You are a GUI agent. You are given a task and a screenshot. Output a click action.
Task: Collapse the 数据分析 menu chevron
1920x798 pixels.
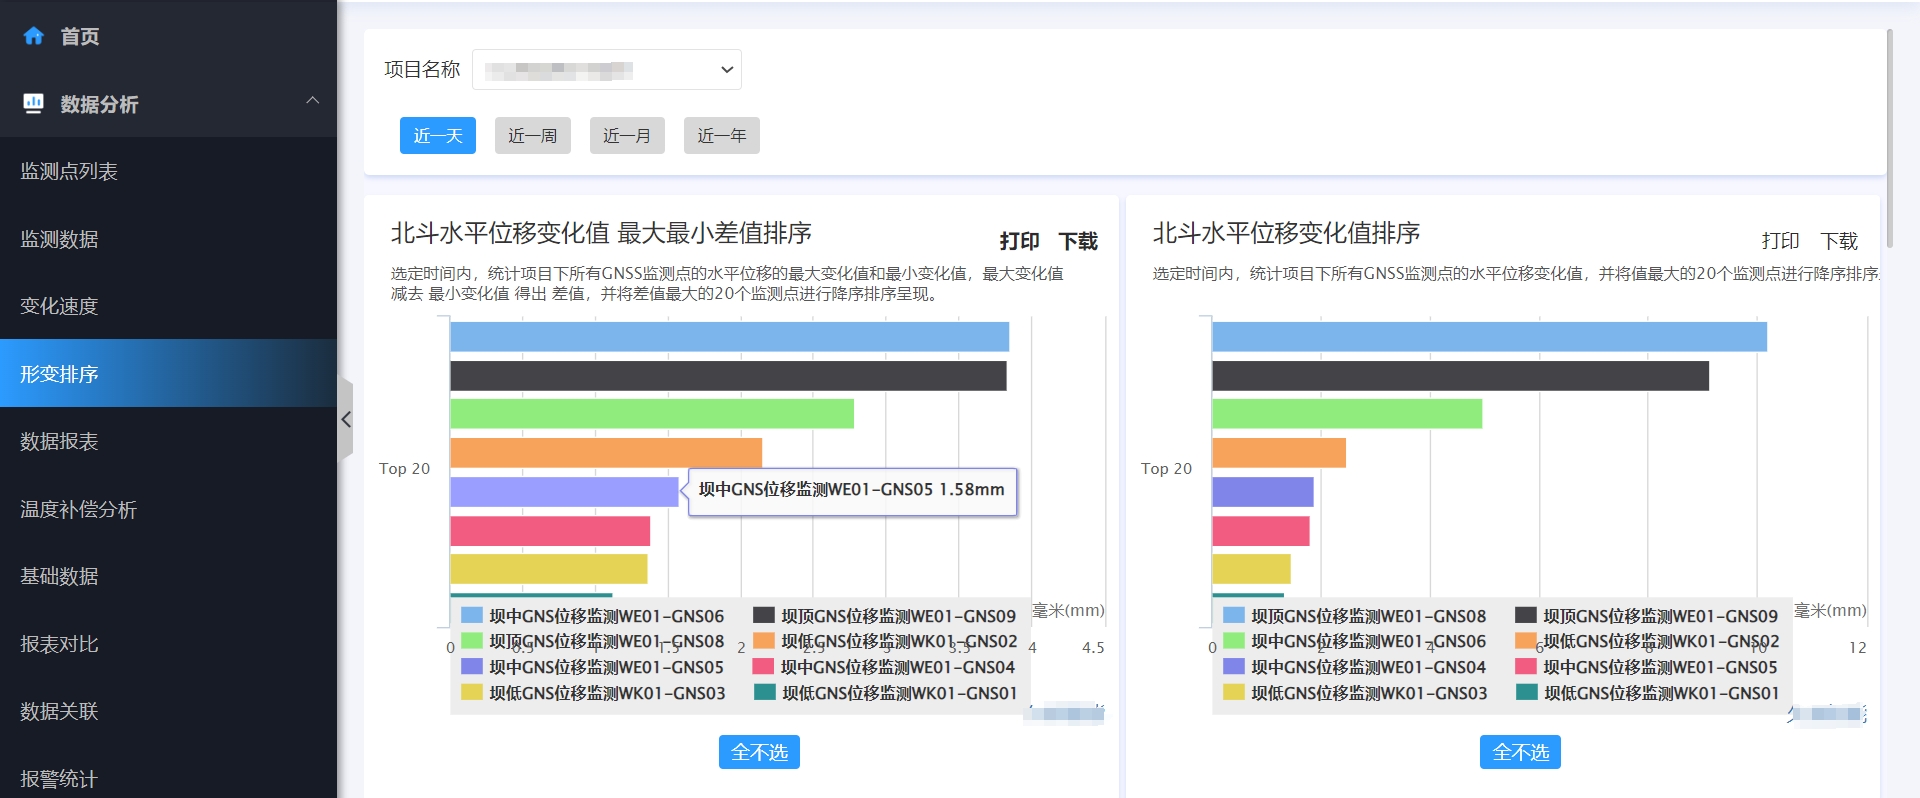pos(313,100)
